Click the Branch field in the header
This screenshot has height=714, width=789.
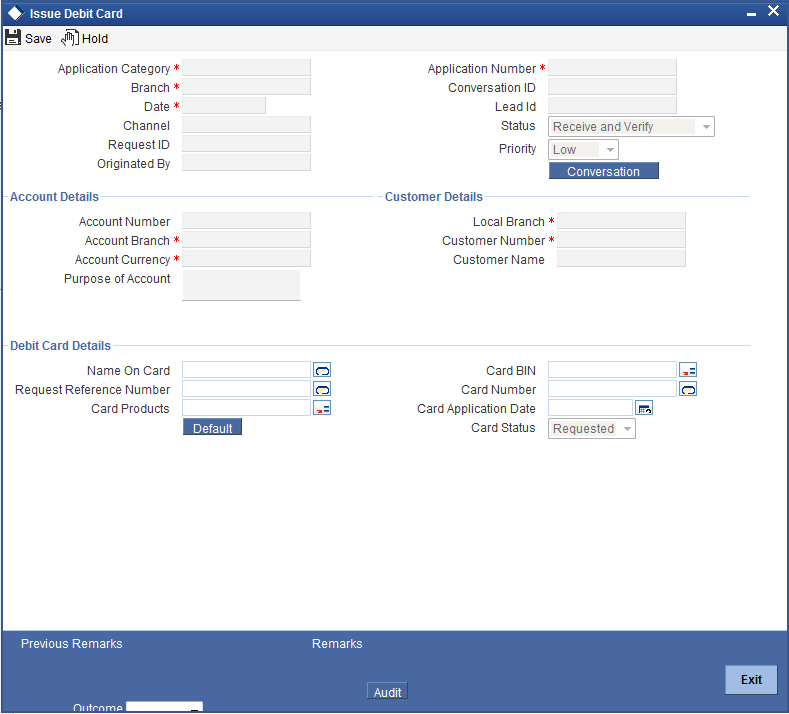pos(247,87)
